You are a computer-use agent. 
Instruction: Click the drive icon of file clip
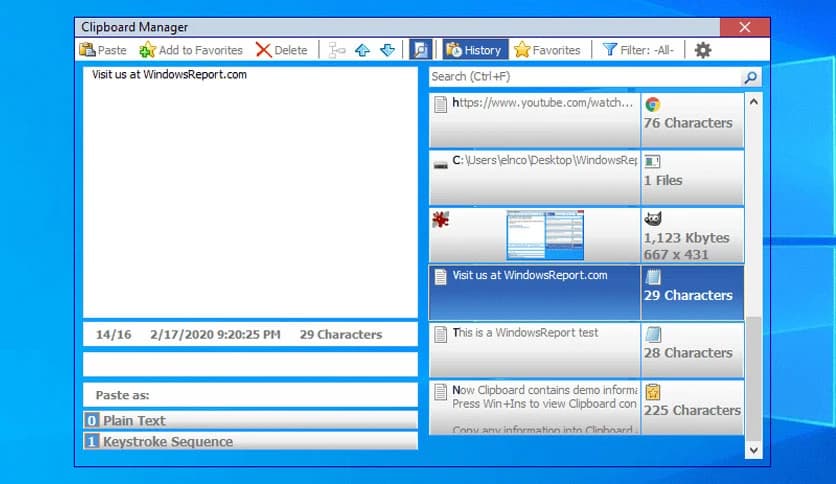click(x=440, y=165)
